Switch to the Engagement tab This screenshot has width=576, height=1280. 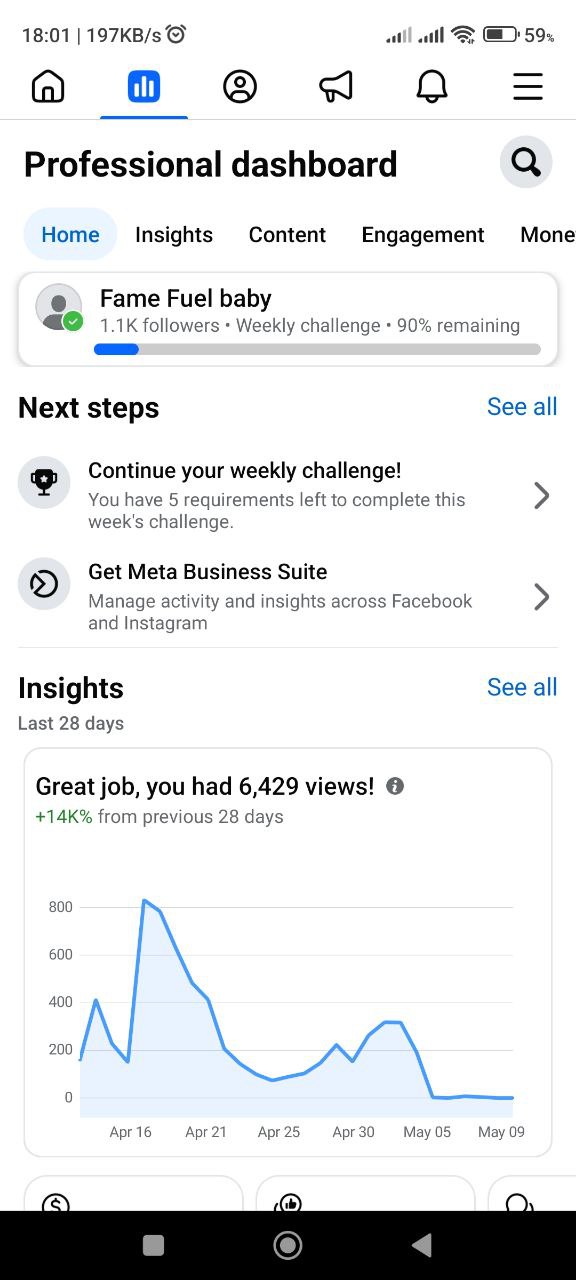(x=423, y=235)
